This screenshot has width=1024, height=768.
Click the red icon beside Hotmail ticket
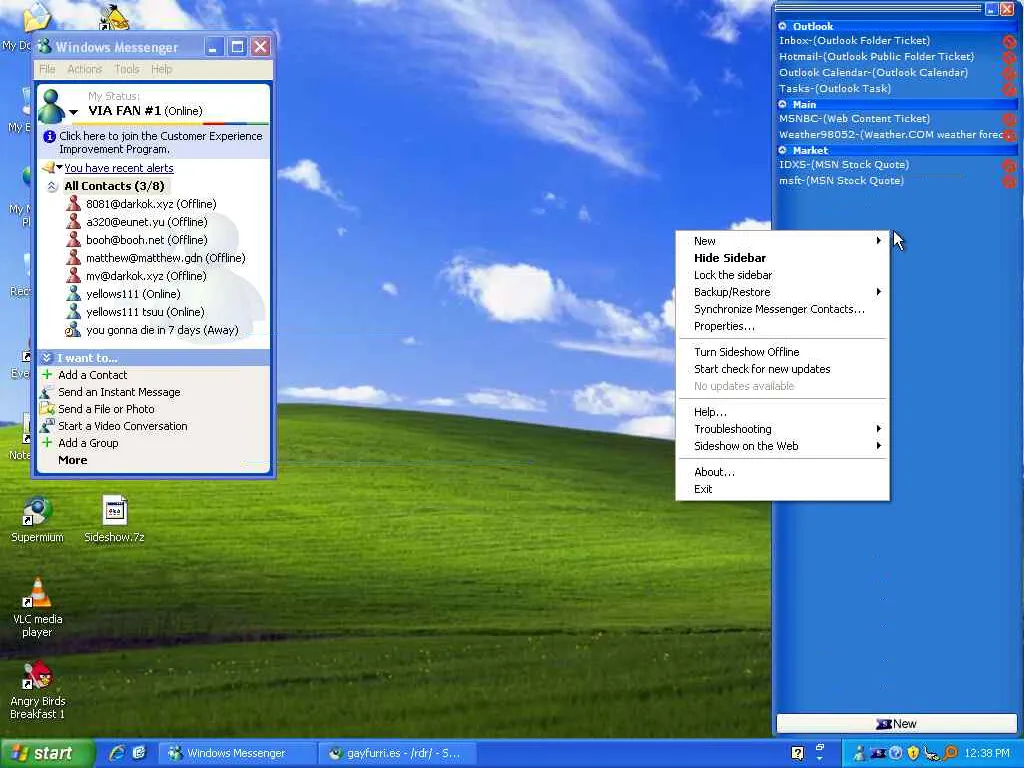click(x=1009, y=57)
